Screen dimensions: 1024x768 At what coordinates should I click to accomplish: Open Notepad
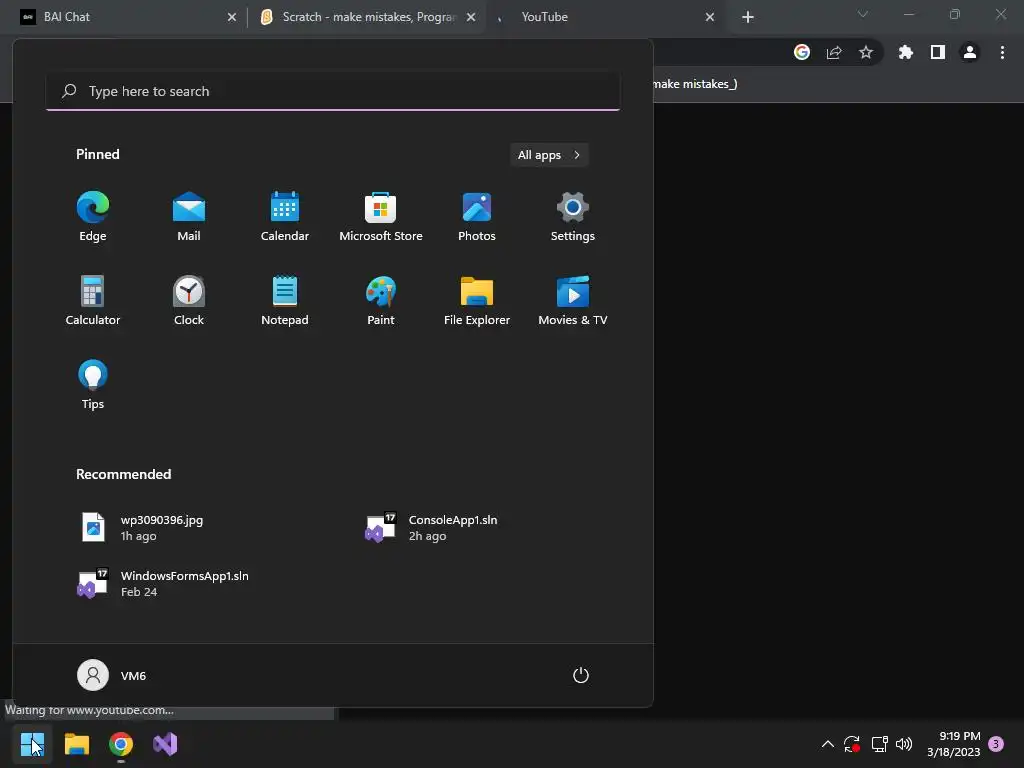(x=285, y=300)
